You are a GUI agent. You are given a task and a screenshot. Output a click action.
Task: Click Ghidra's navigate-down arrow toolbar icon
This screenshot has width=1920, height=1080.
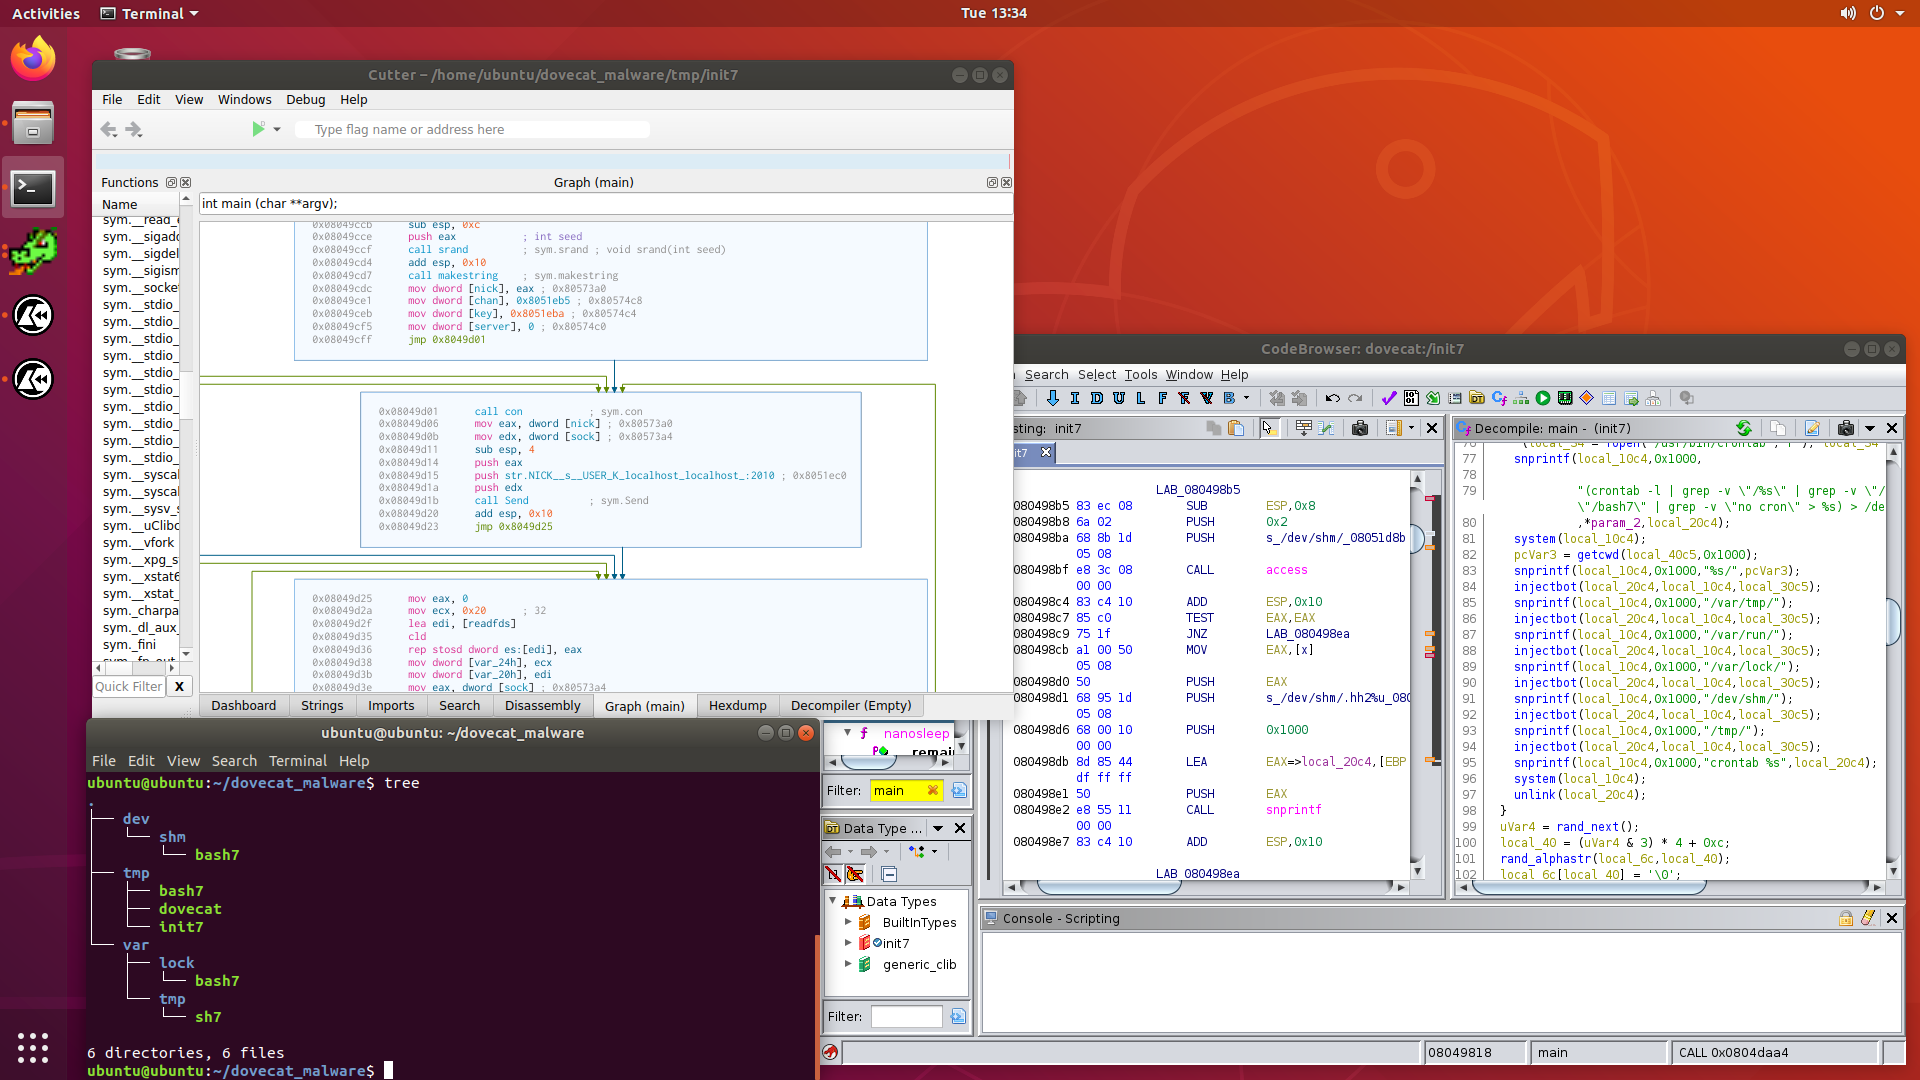pyautogui.click(x=1053, y=398)
